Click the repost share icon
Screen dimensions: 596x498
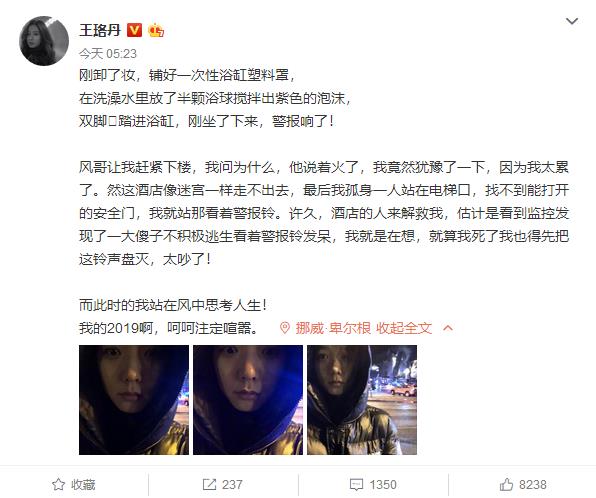pyautogui.click(x=209, y=485)
